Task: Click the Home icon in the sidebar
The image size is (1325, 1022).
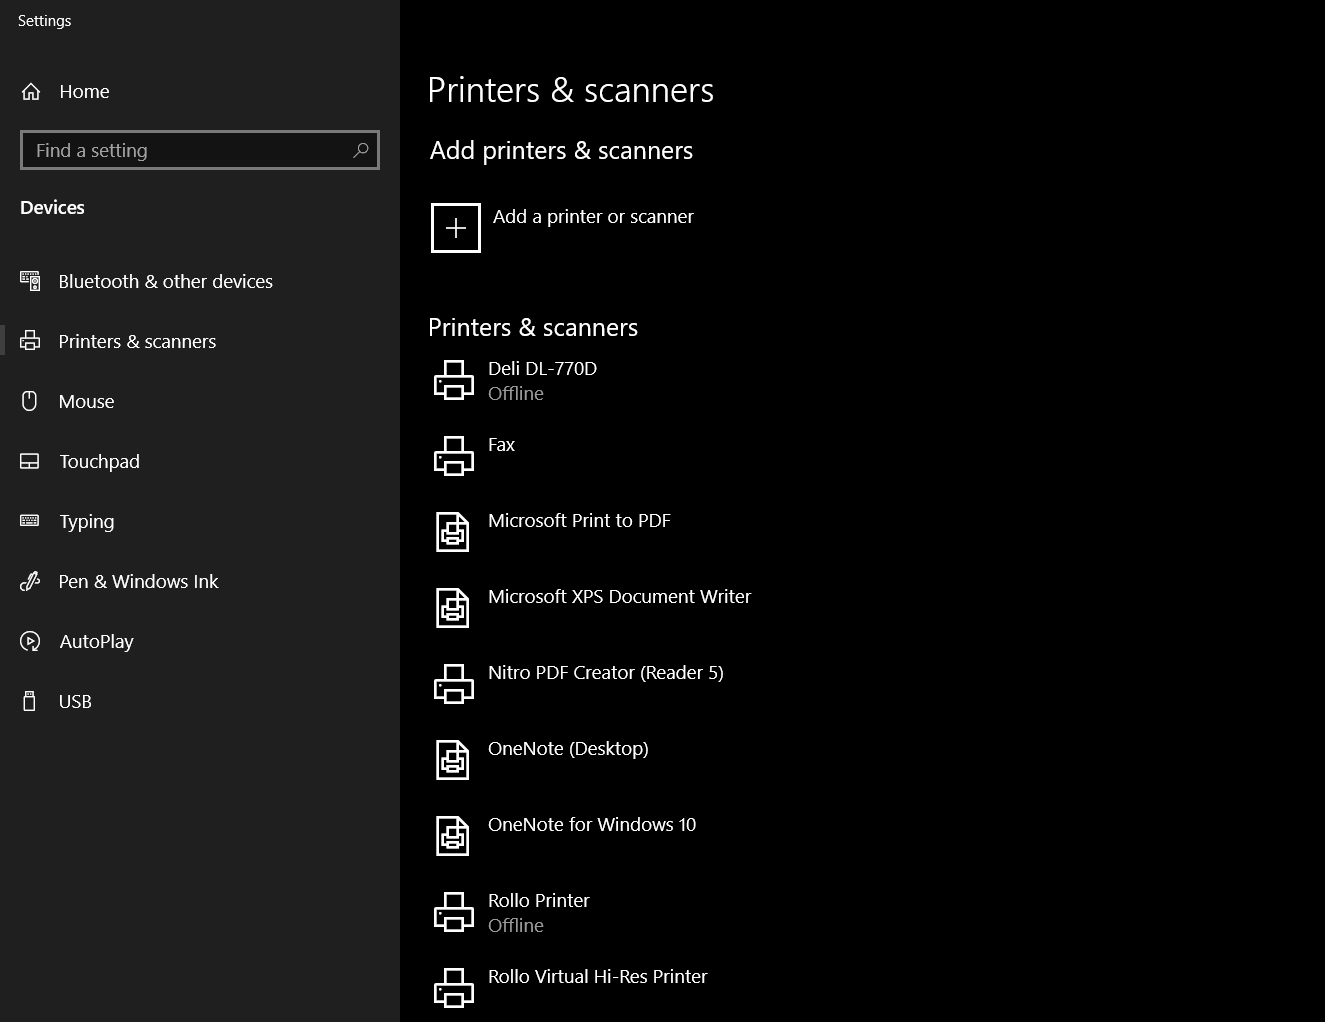Action: click(31, 92)
